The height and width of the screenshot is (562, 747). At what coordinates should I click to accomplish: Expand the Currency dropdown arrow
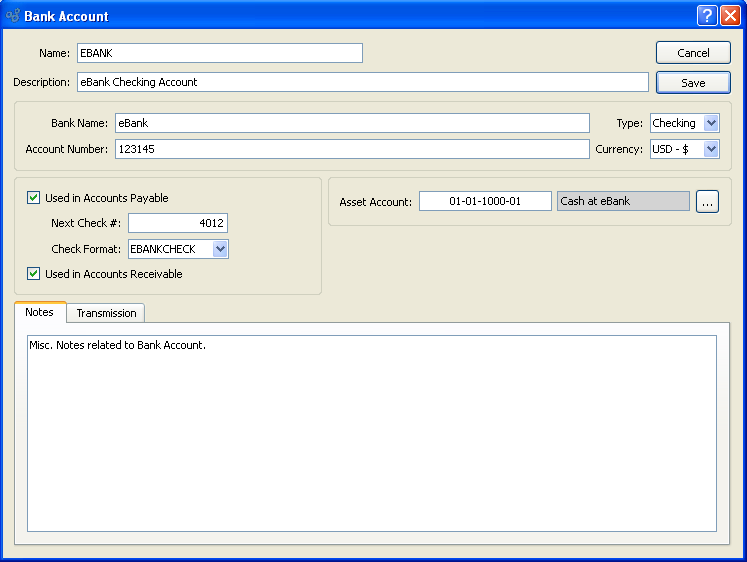pyautogui.click(x=711, y=149)
